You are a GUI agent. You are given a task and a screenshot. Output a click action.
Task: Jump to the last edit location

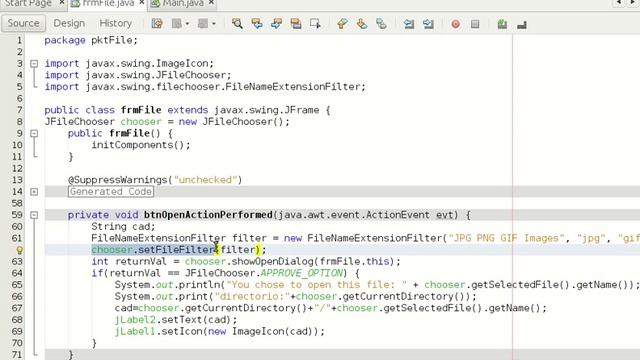click(157, 24)
